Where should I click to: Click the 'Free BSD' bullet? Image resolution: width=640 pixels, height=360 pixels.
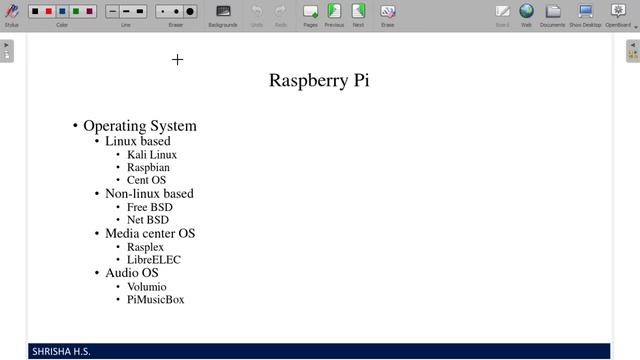[x=150, y=207]
